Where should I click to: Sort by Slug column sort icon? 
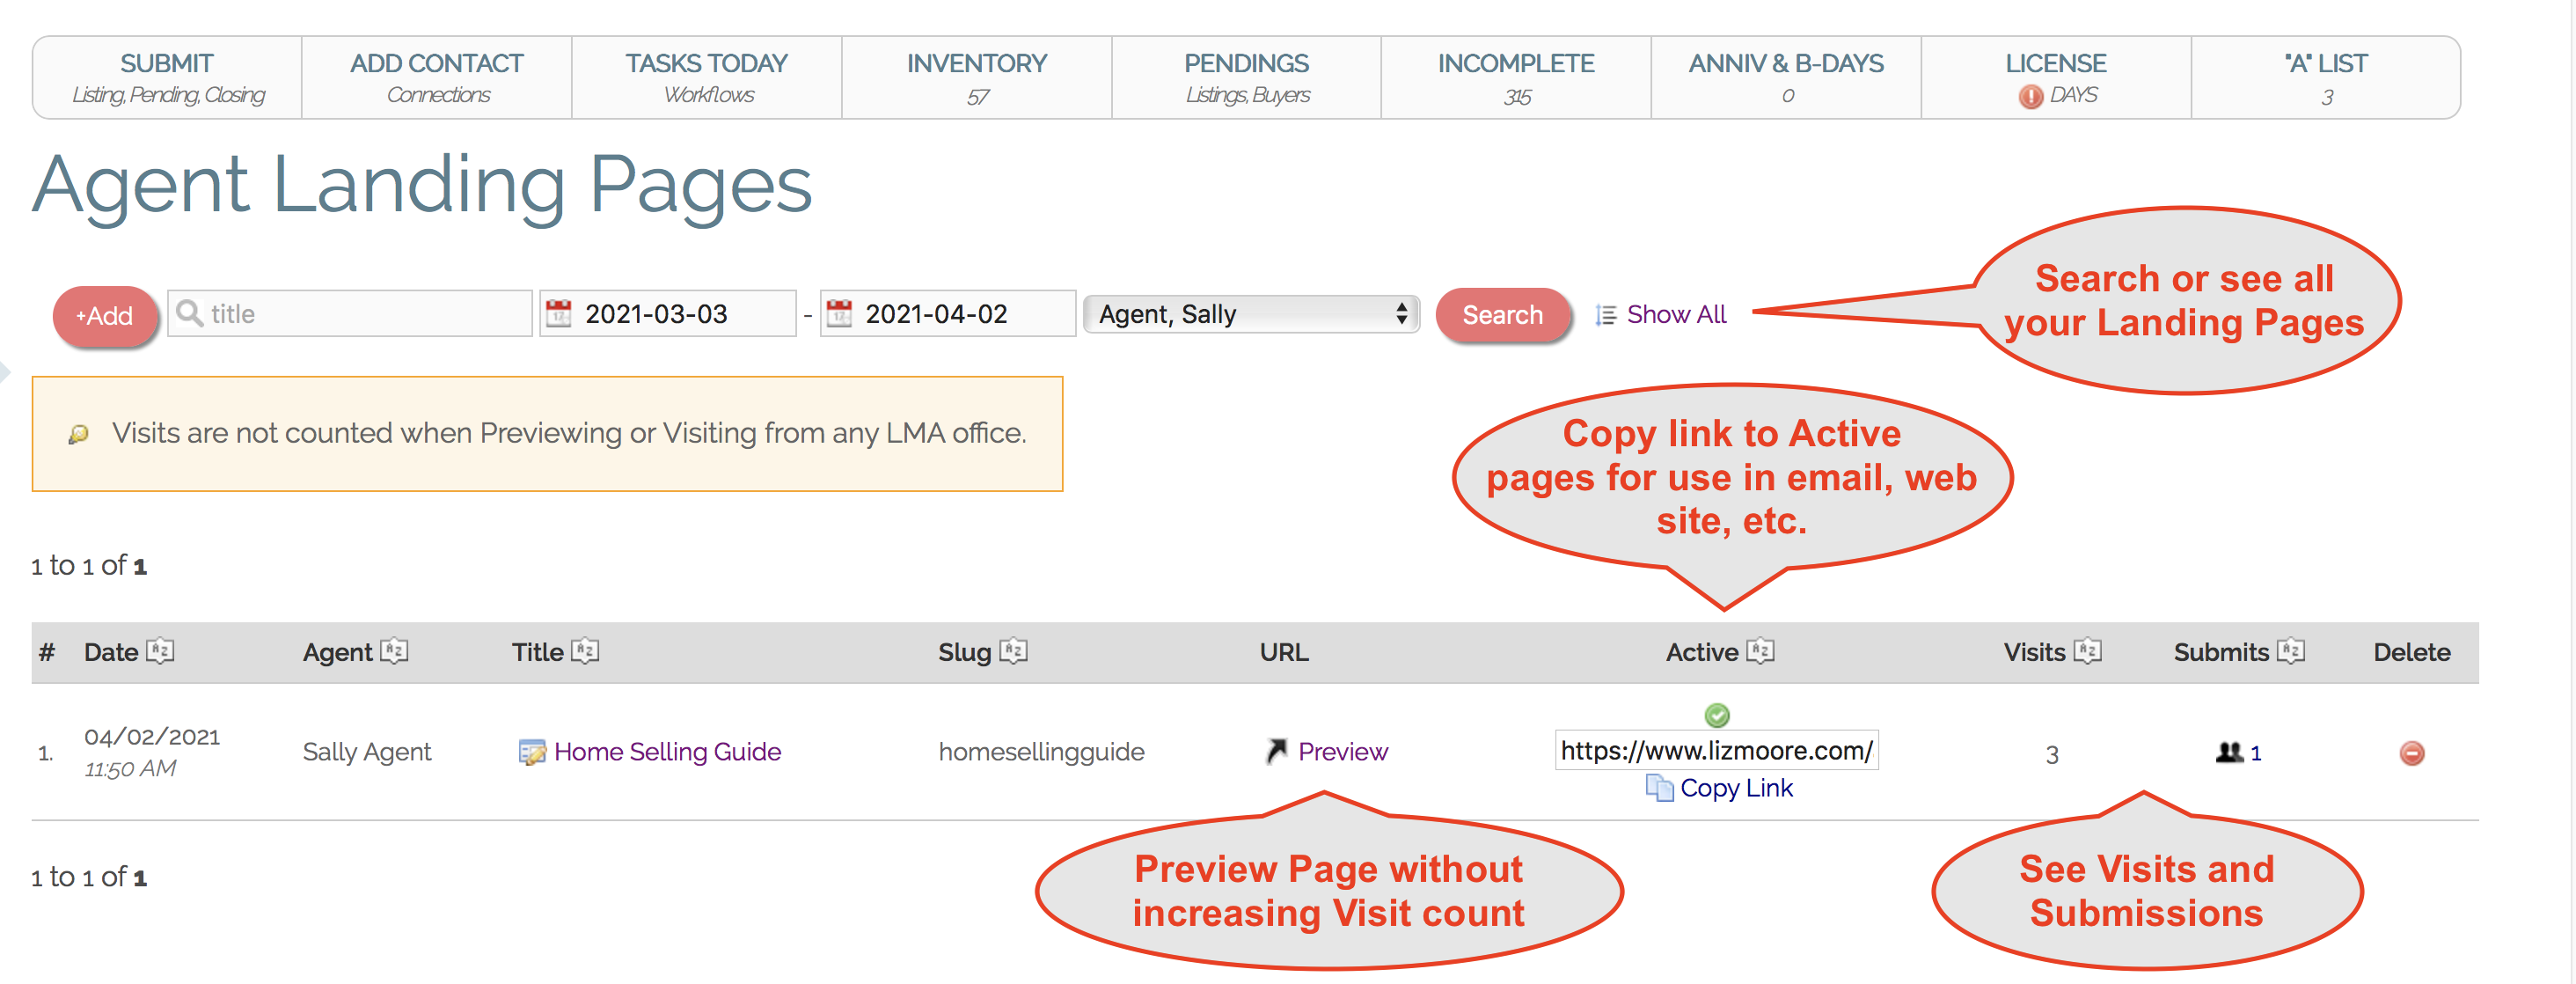1013,651
